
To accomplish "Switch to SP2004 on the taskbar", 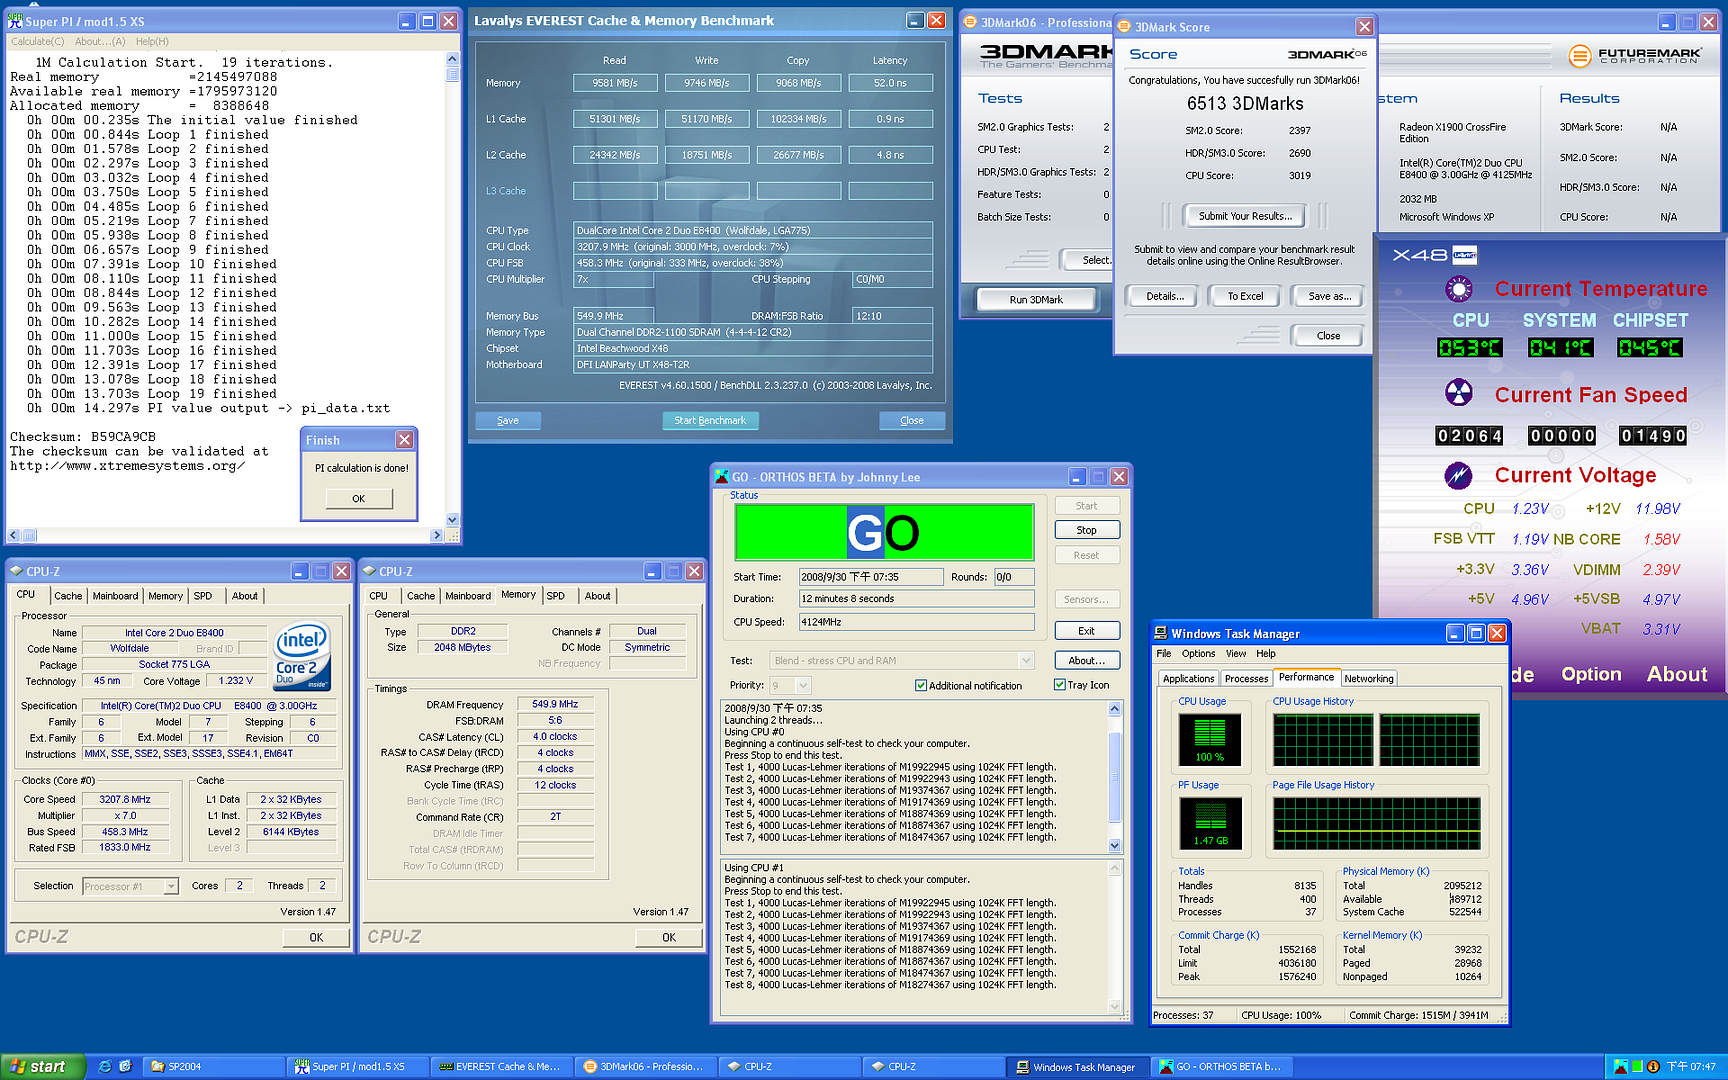I will [212, 1066].
